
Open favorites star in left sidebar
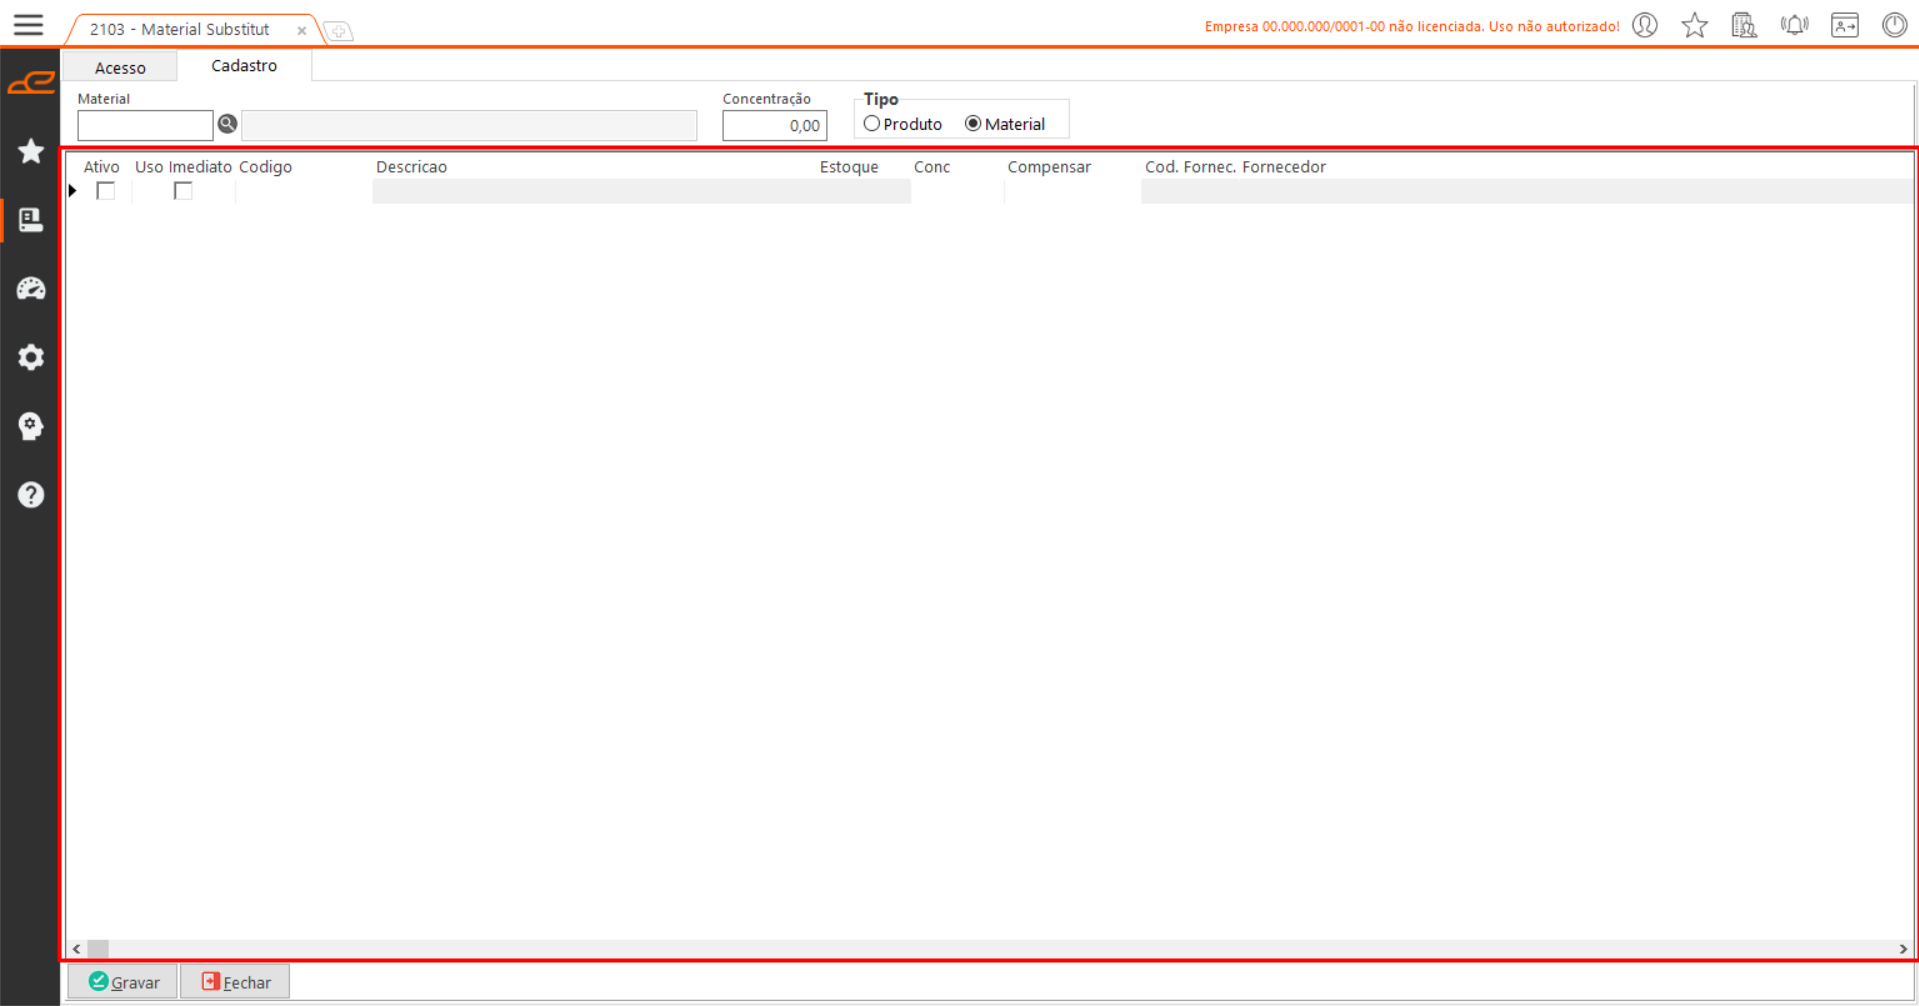coord(31,151)
